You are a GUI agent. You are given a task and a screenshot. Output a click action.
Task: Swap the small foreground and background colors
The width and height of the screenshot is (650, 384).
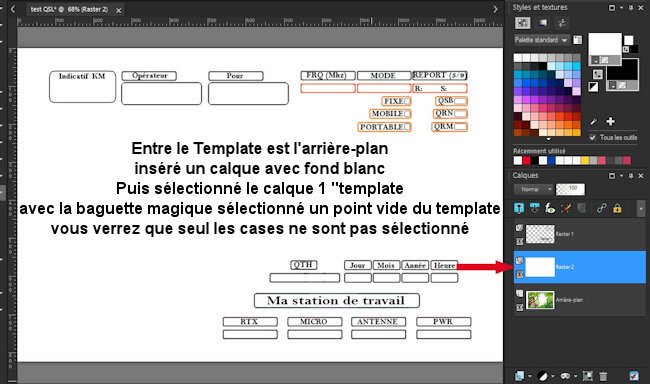point(626,50)
